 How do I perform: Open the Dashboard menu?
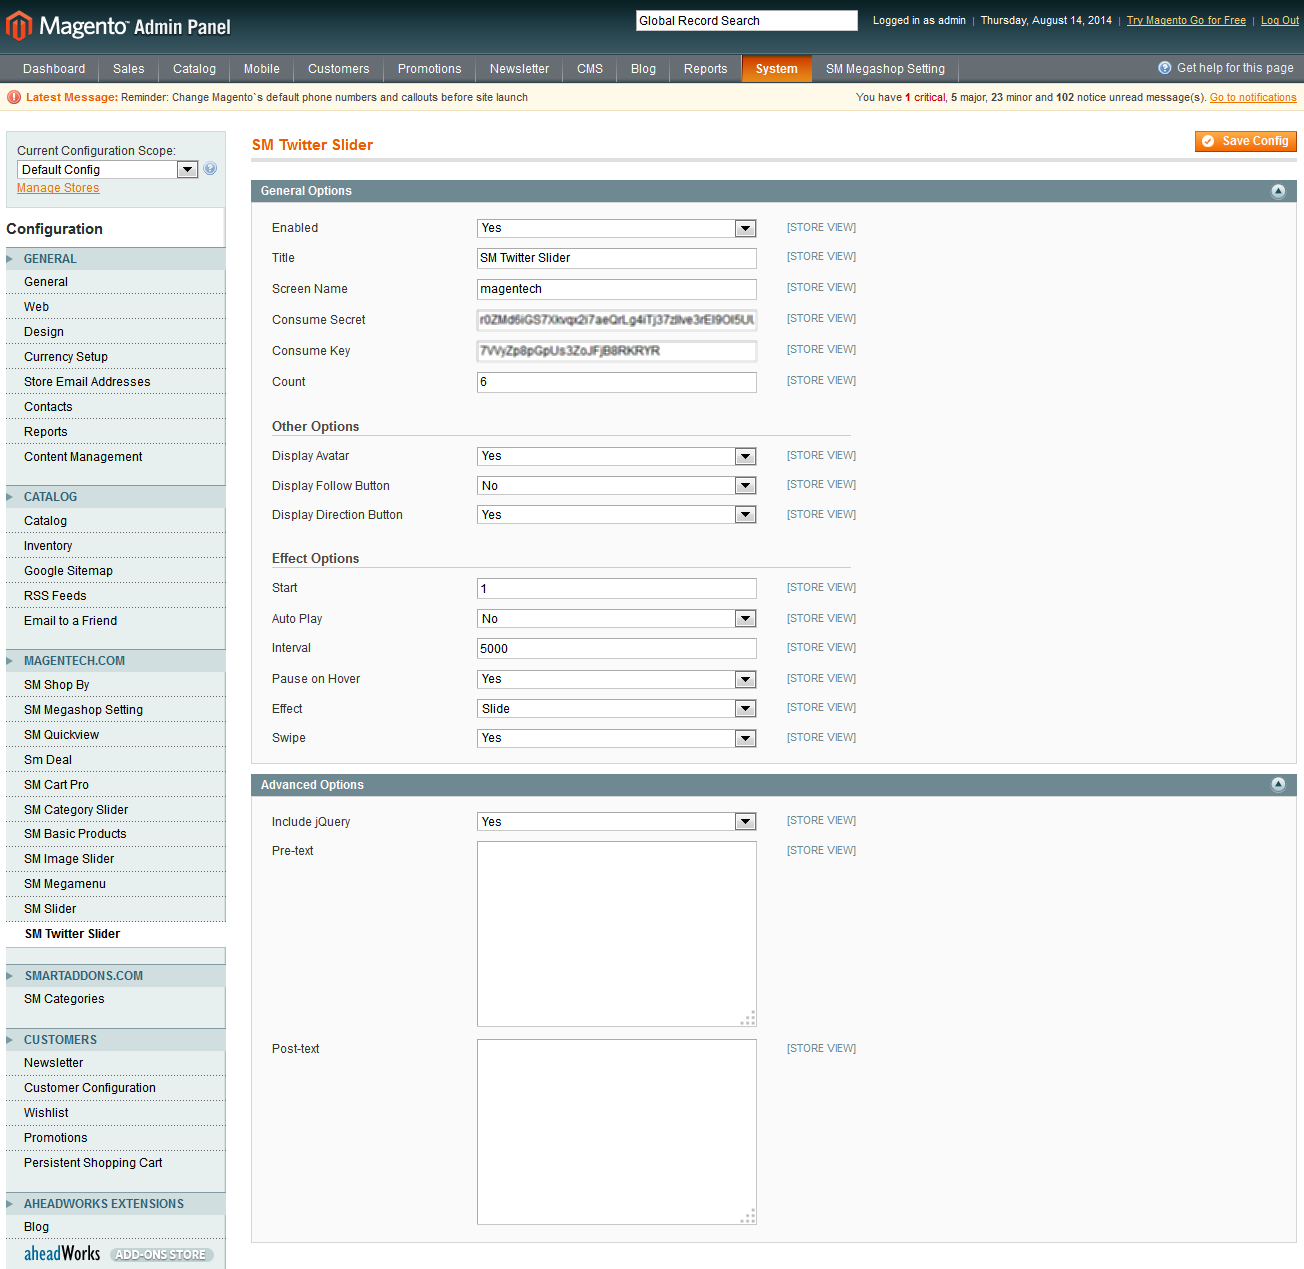[x=54, y=69]
